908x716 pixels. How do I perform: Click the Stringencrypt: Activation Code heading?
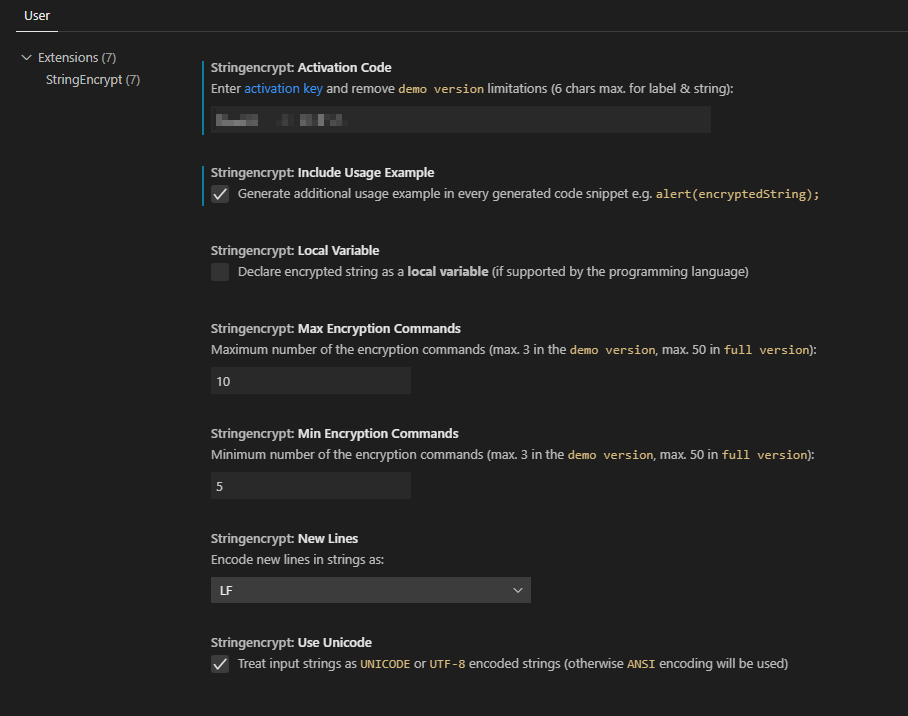301,68
